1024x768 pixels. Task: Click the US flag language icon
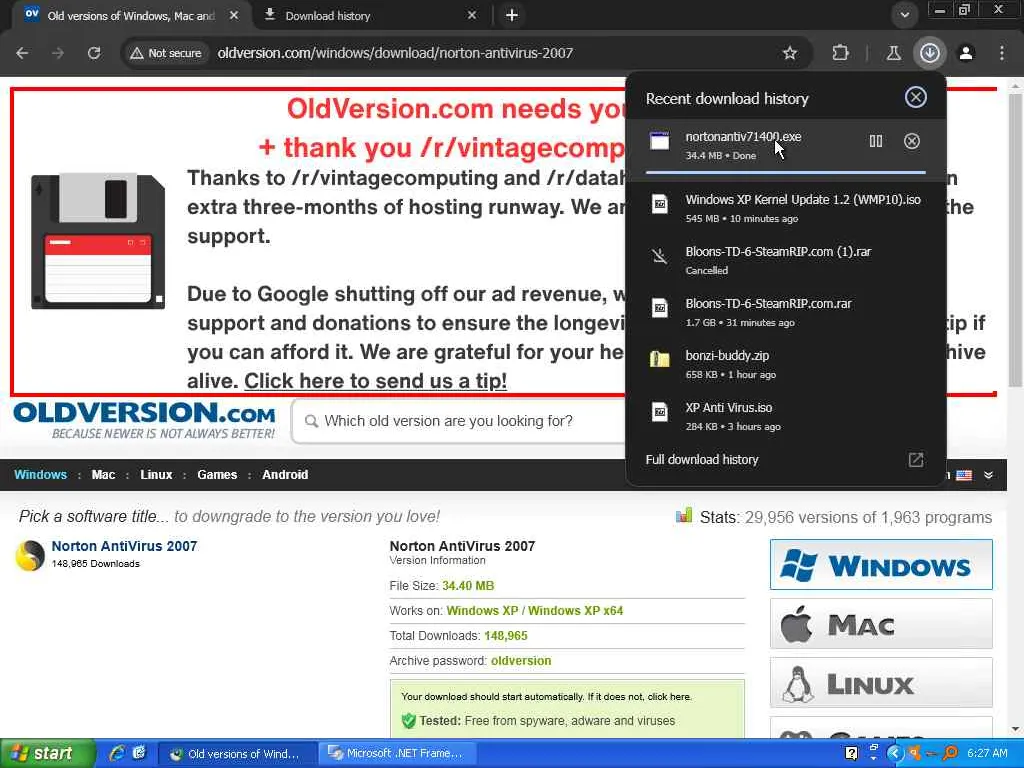click(964, 475)
